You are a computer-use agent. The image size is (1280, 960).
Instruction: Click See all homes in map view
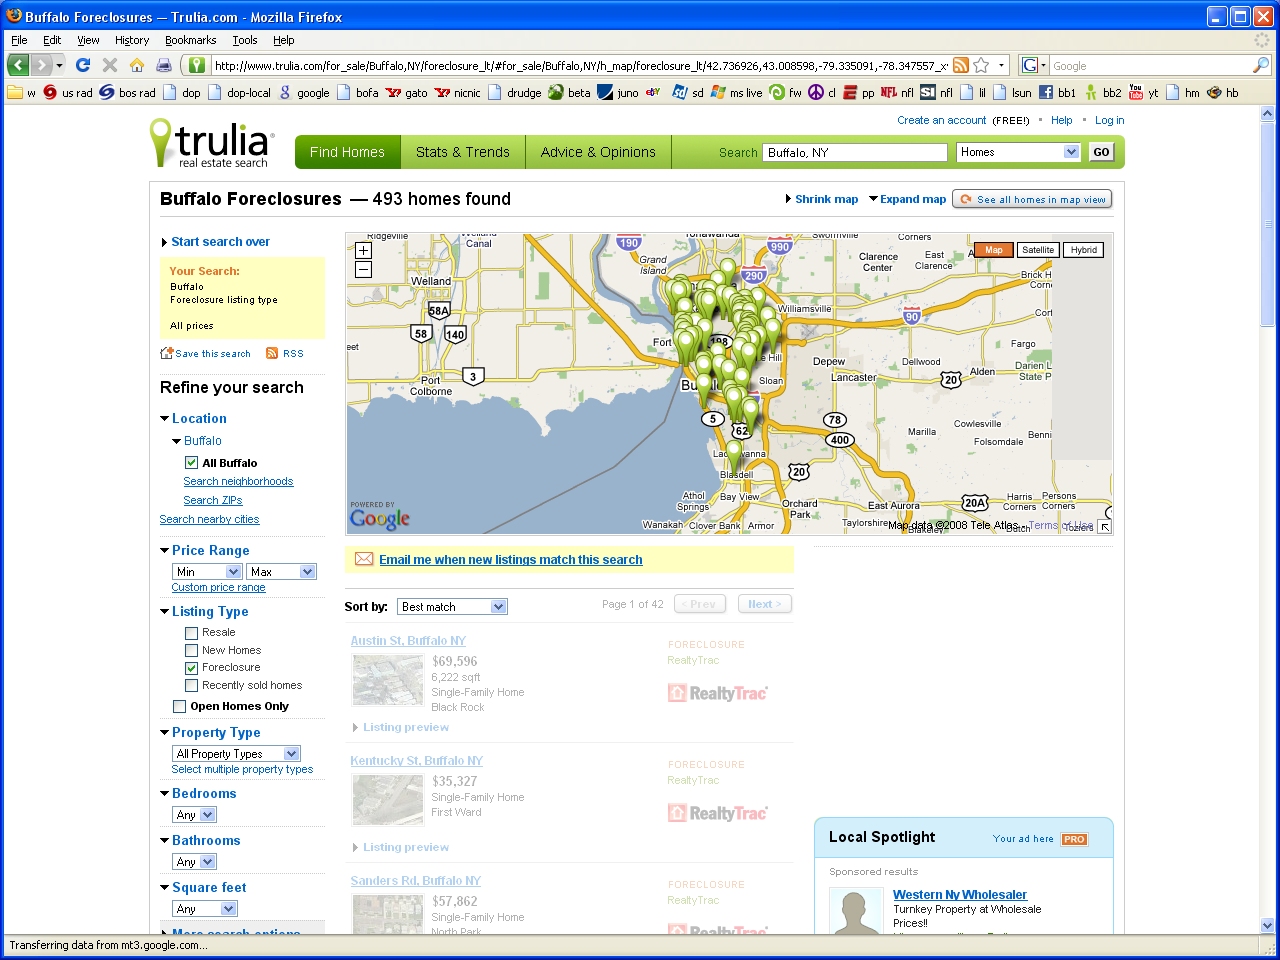[x=1032, y=199]
